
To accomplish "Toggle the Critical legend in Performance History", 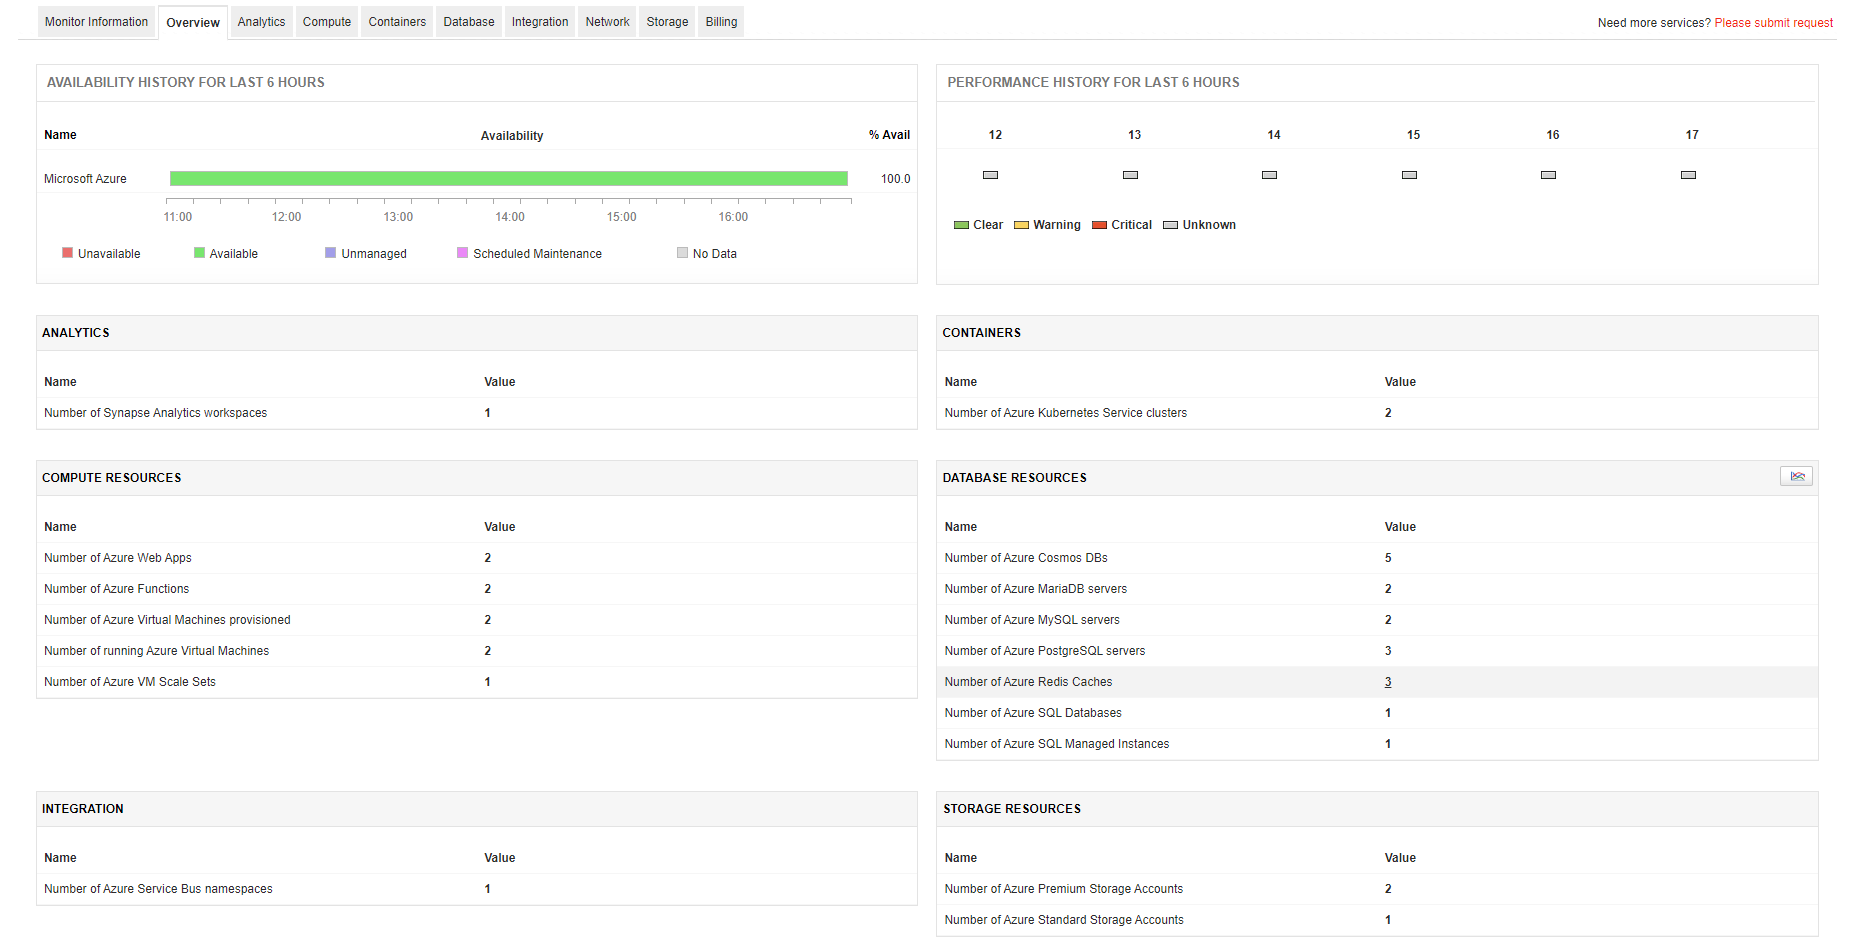I will (1098, 225).
